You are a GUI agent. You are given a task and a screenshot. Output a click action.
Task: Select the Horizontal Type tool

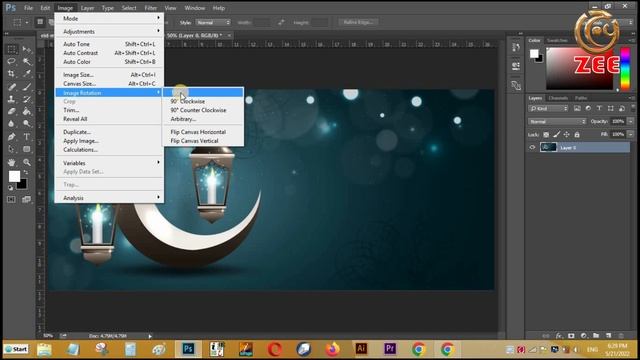tap(27, 137)
